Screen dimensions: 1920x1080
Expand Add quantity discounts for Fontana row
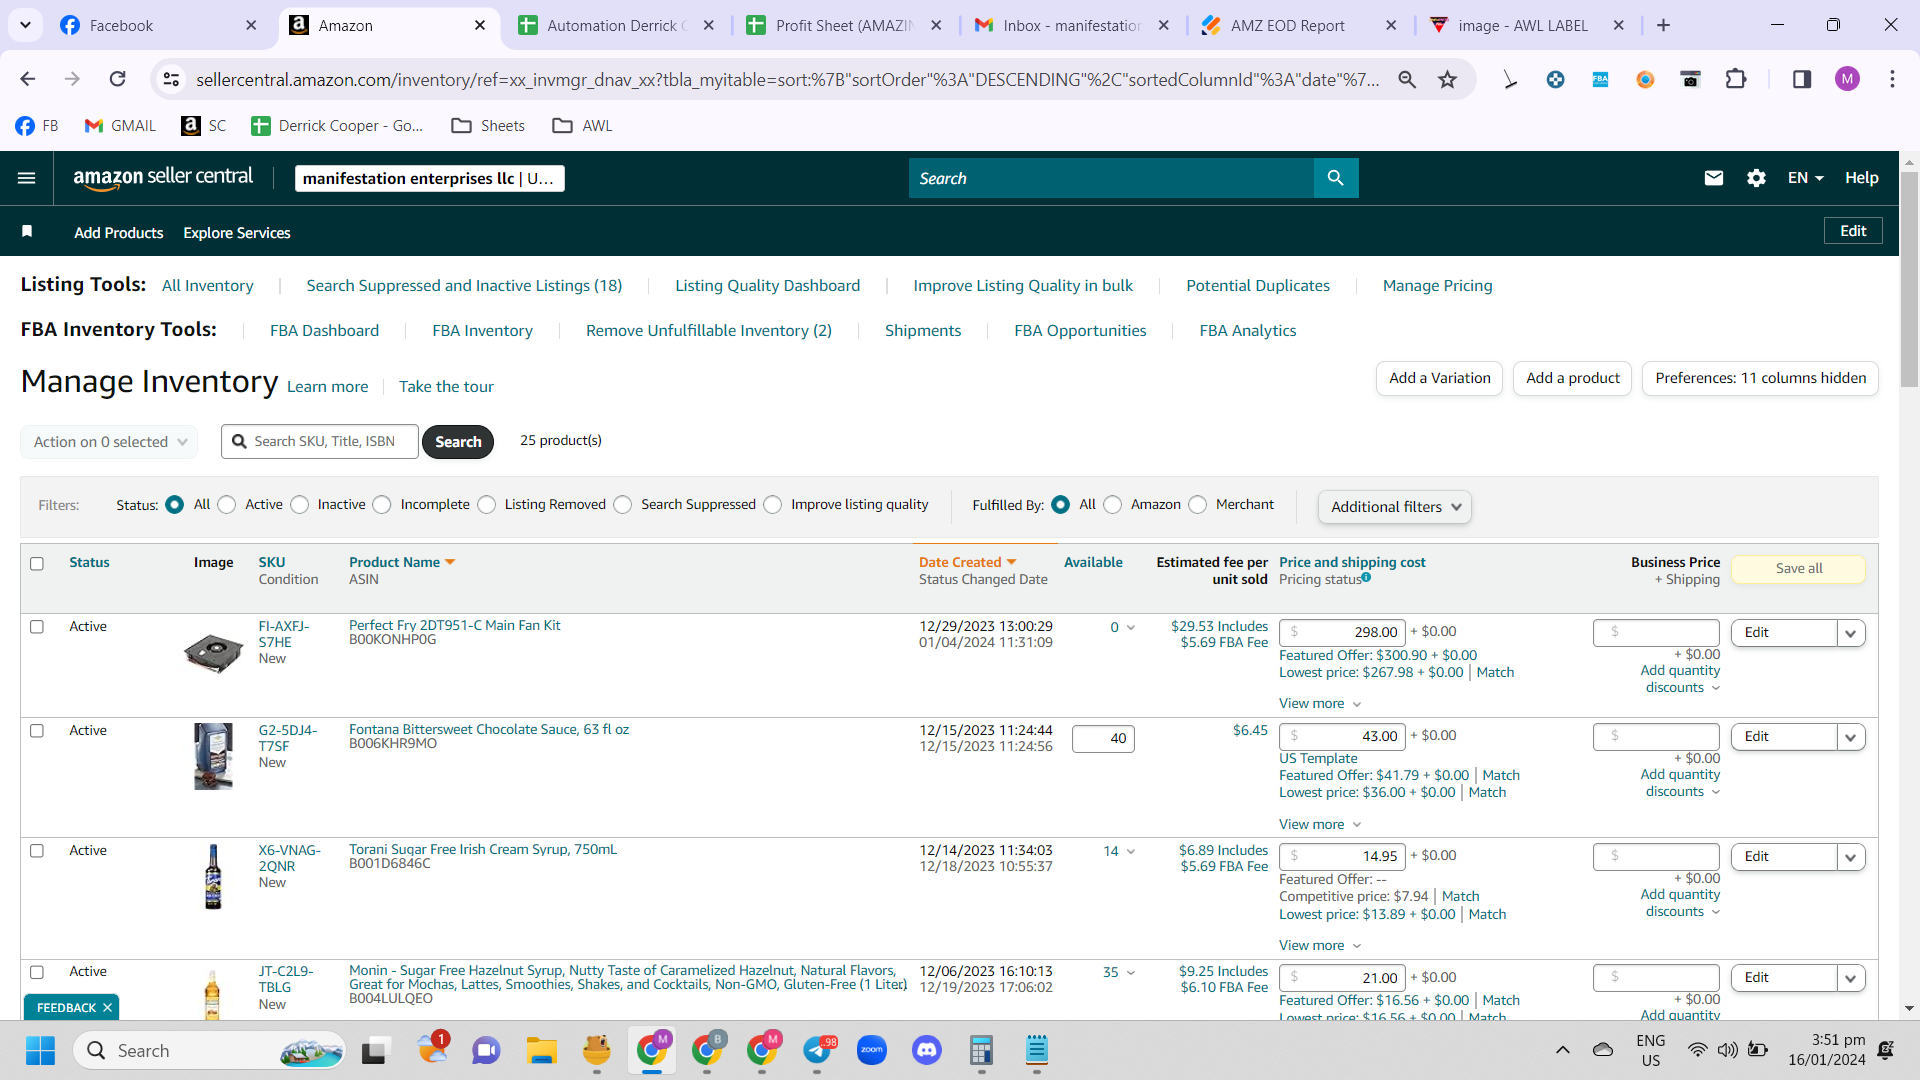1680,783
